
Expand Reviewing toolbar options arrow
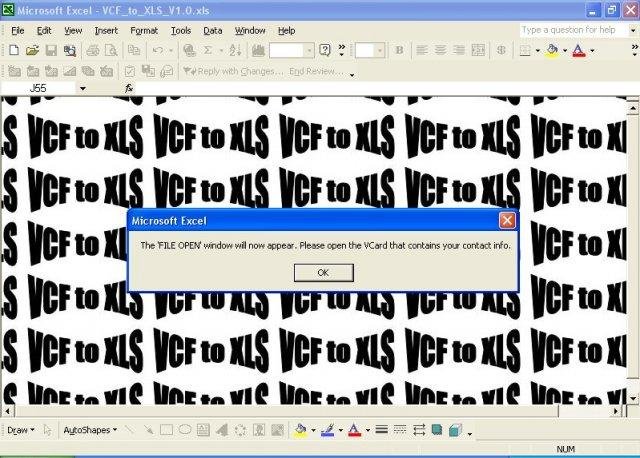[352, 75]
